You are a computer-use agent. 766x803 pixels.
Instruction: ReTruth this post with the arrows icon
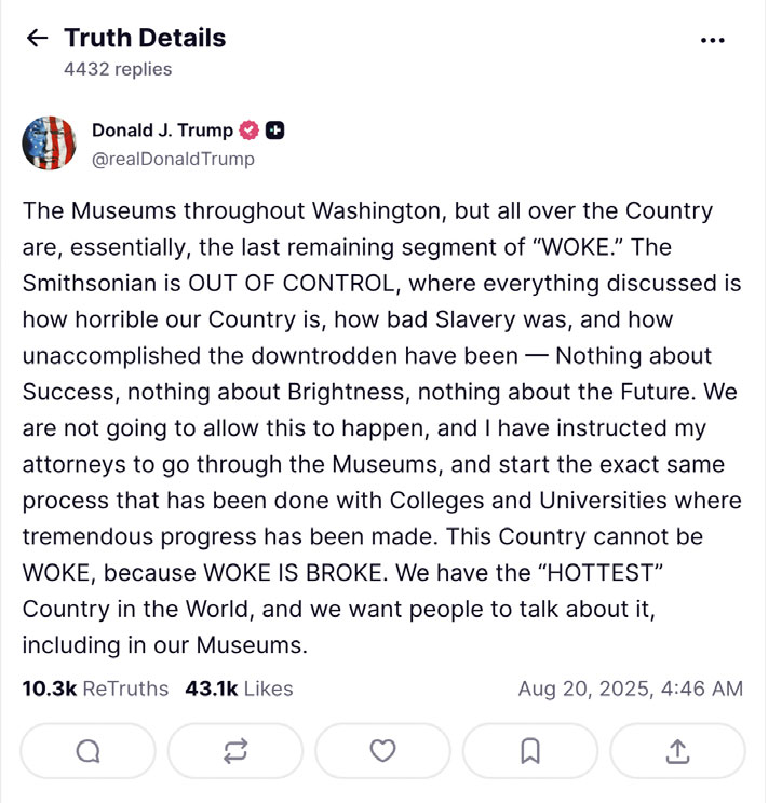(x=235, y=750)
